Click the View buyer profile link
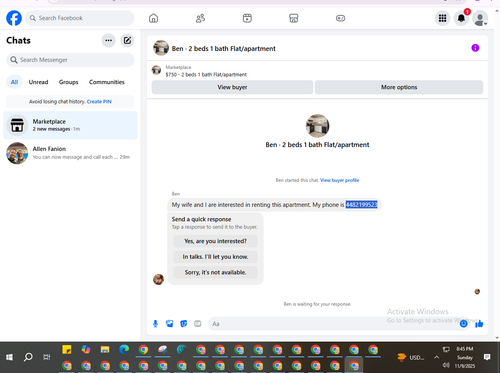The image size is (500, 373). click(339, 180)
